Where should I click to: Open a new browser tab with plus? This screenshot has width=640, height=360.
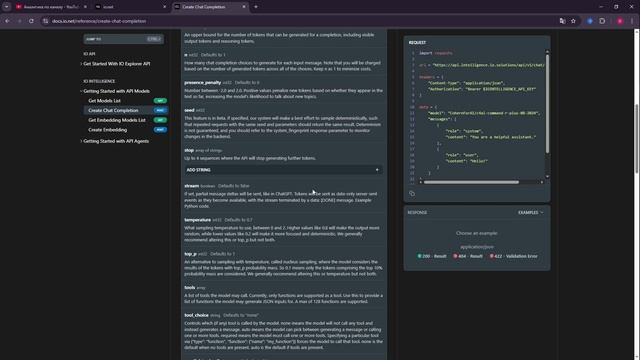tap(256, 7)
